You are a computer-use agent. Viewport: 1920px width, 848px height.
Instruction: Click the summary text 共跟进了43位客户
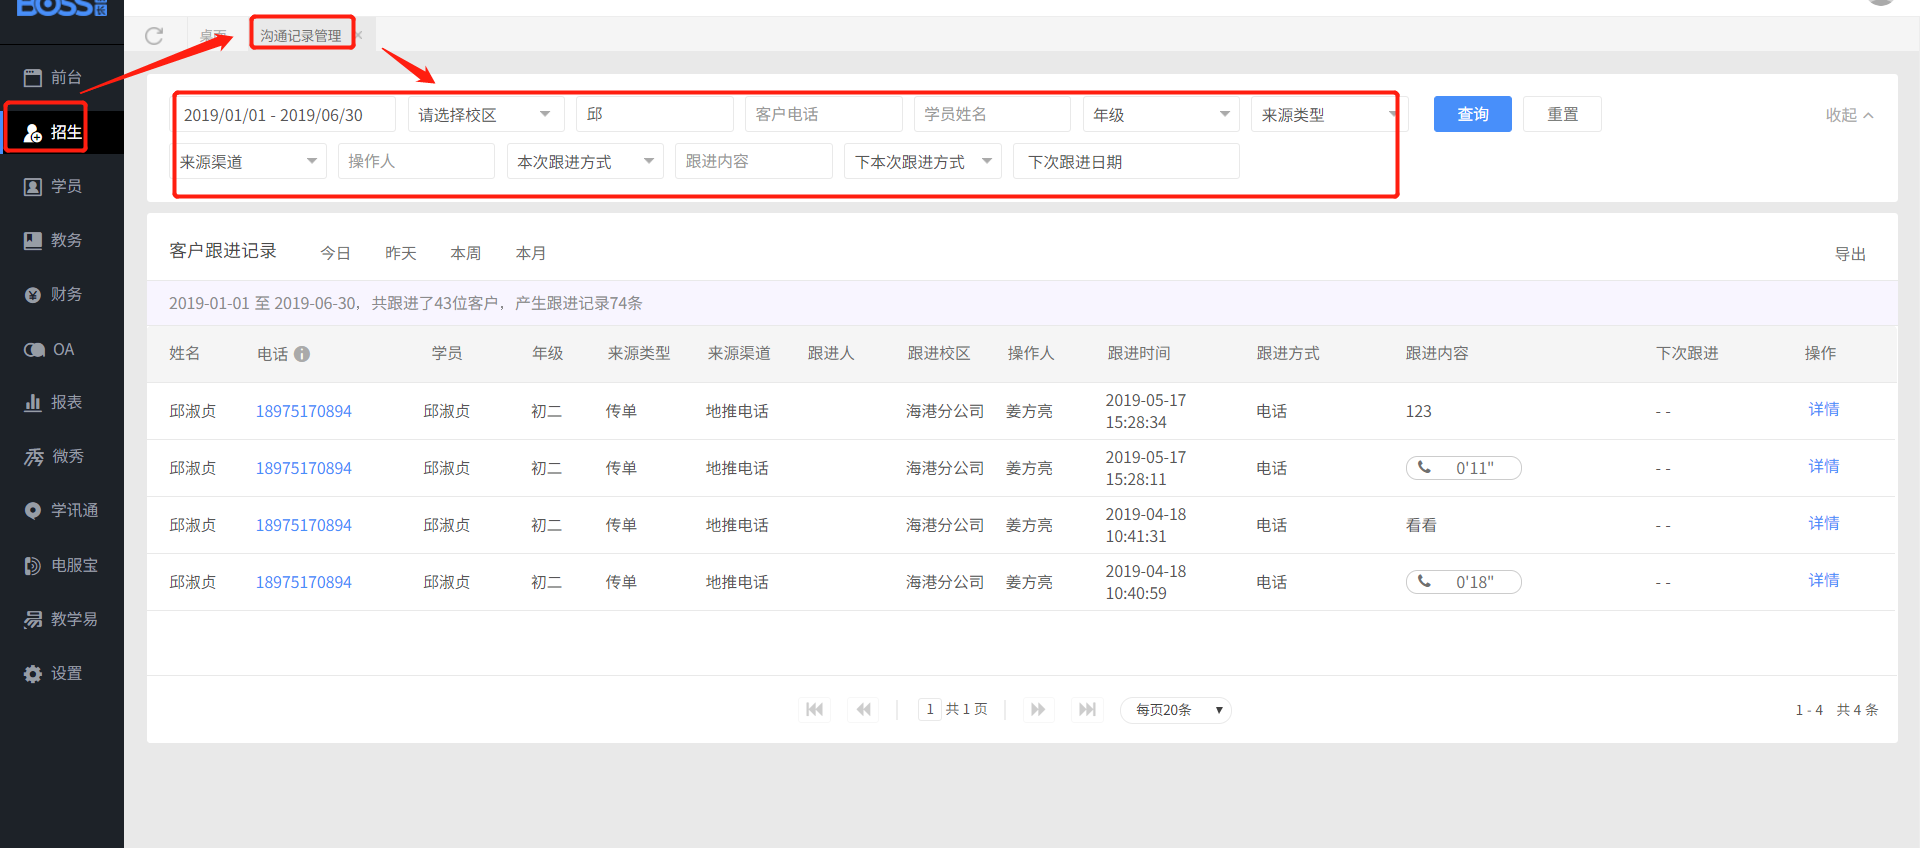435,303
